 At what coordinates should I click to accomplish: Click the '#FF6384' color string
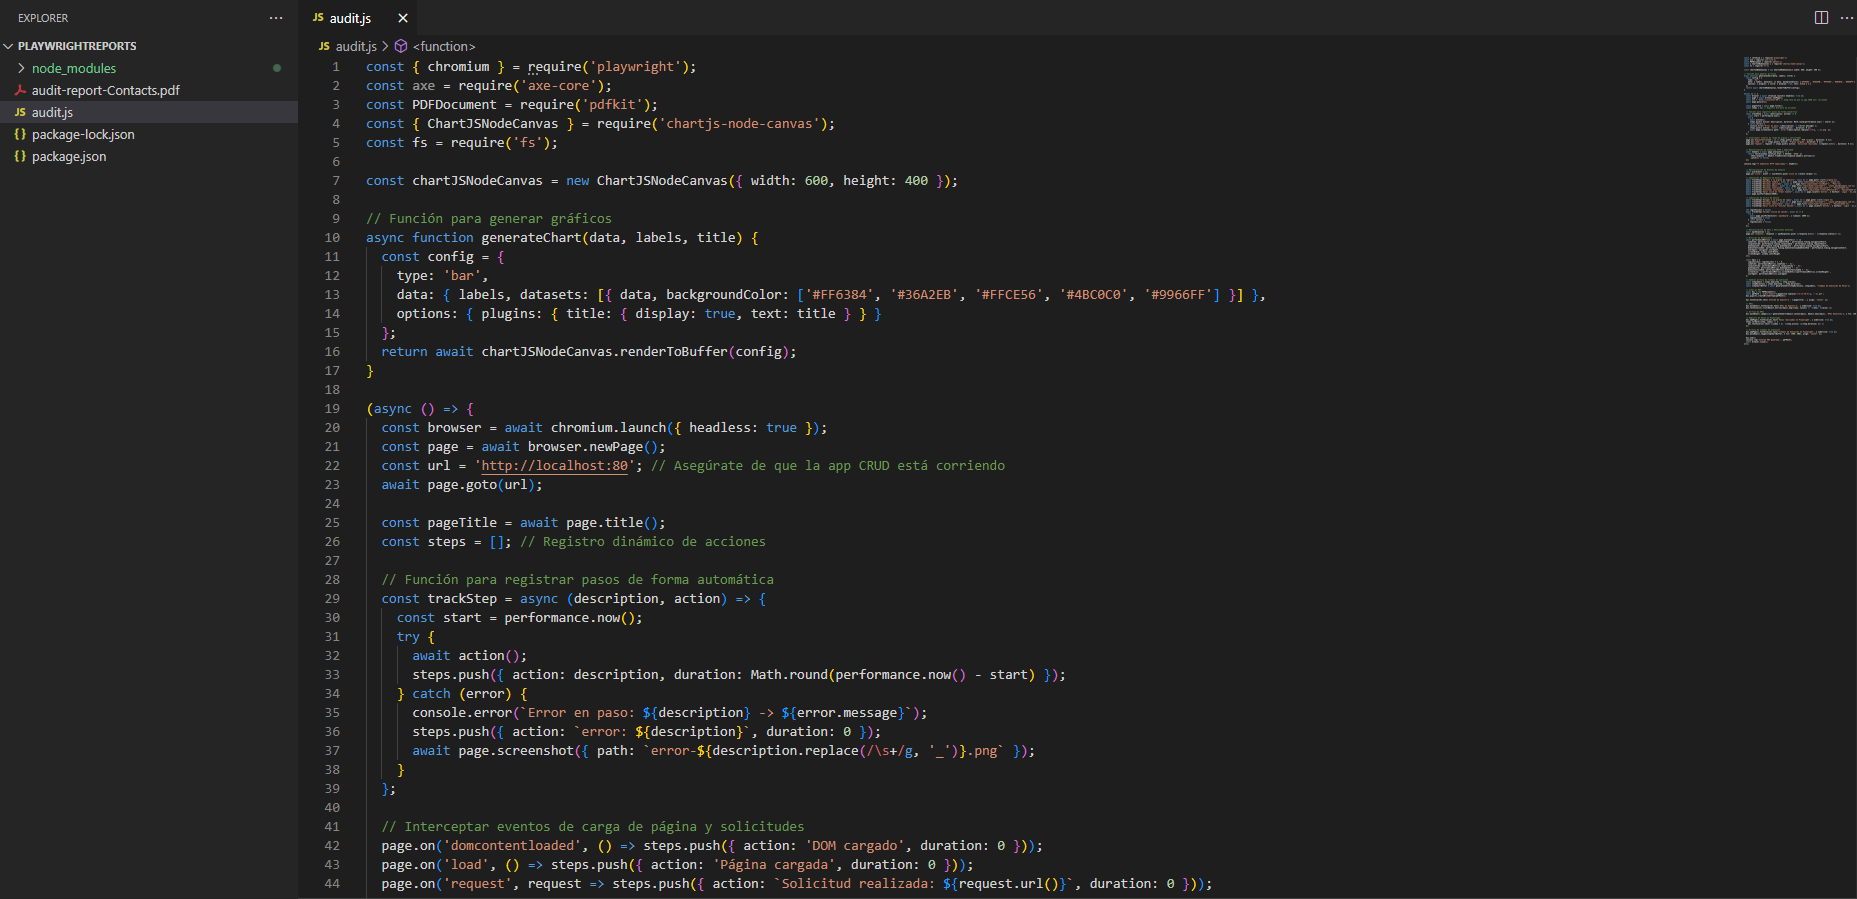(x=839, y=295)
